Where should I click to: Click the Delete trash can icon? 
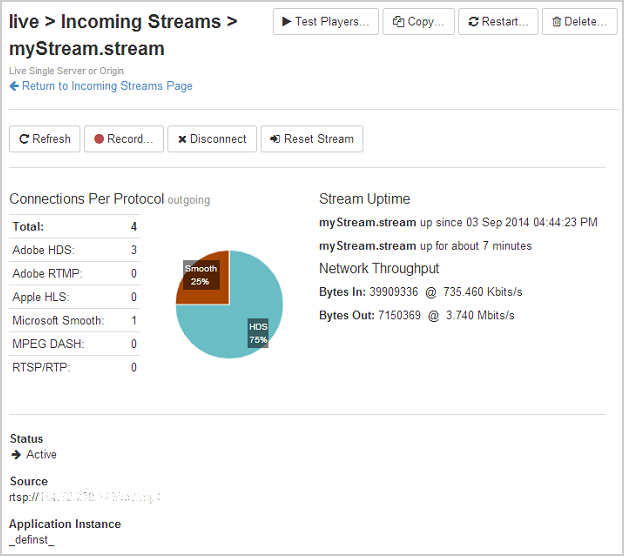556,22
